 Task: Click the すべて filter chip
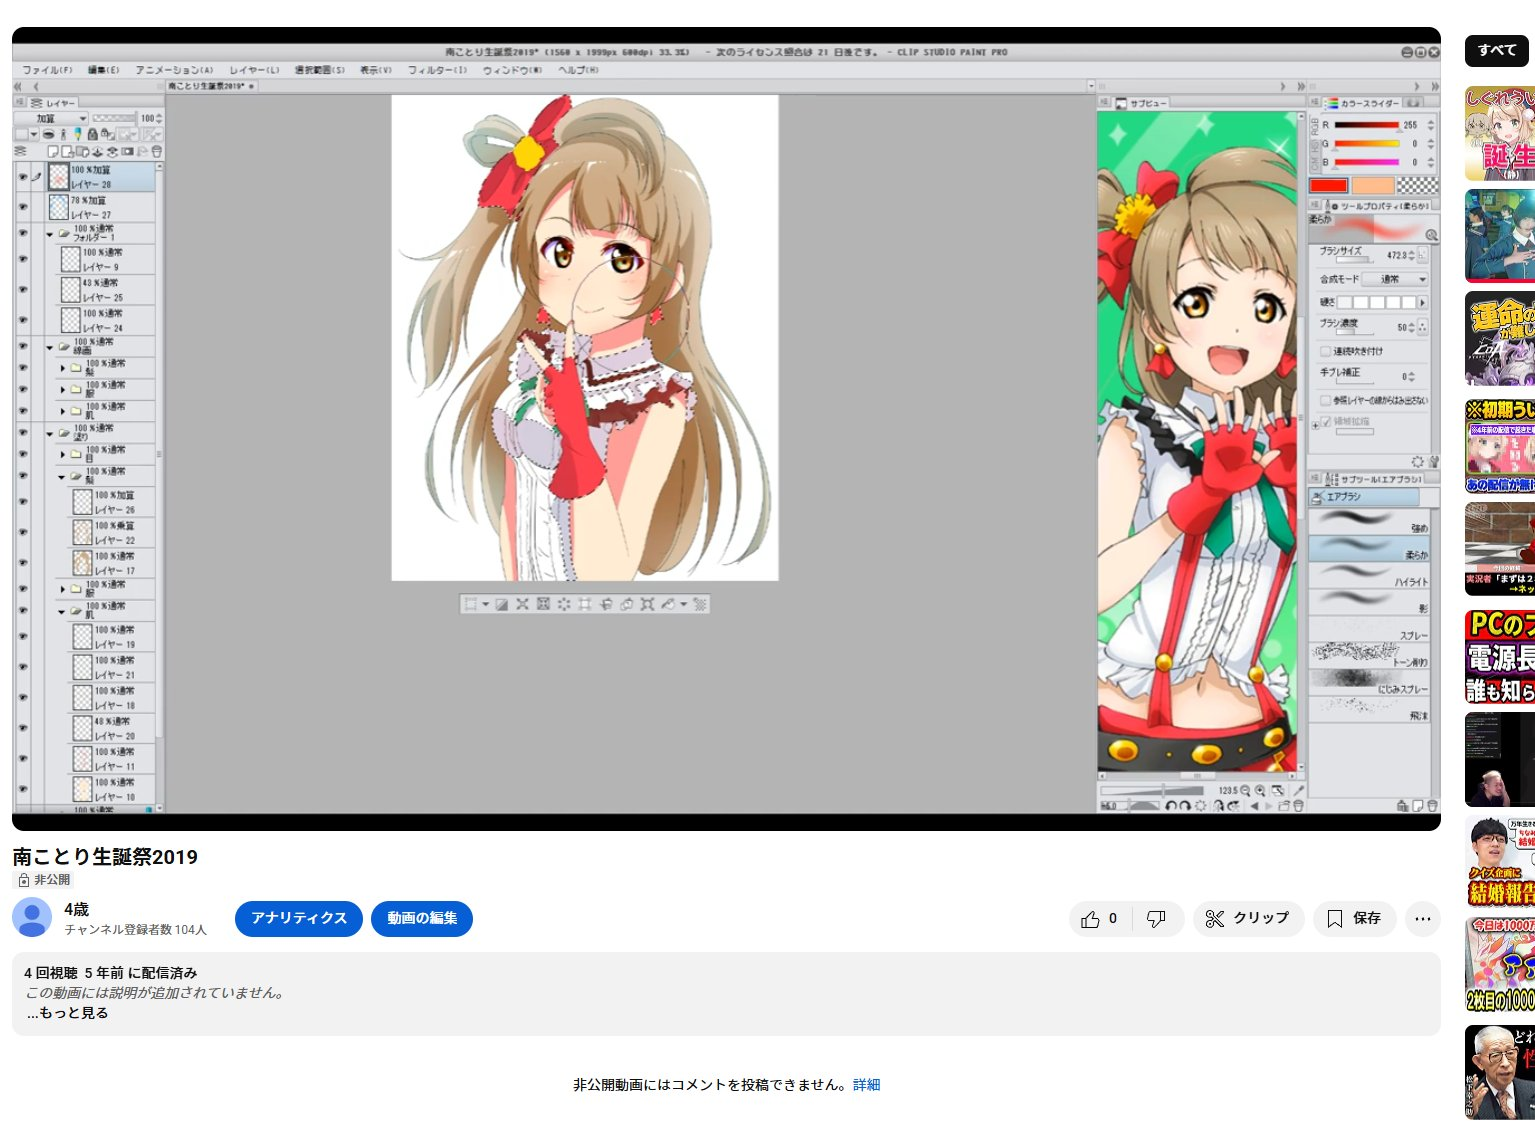click(1497, 50)
